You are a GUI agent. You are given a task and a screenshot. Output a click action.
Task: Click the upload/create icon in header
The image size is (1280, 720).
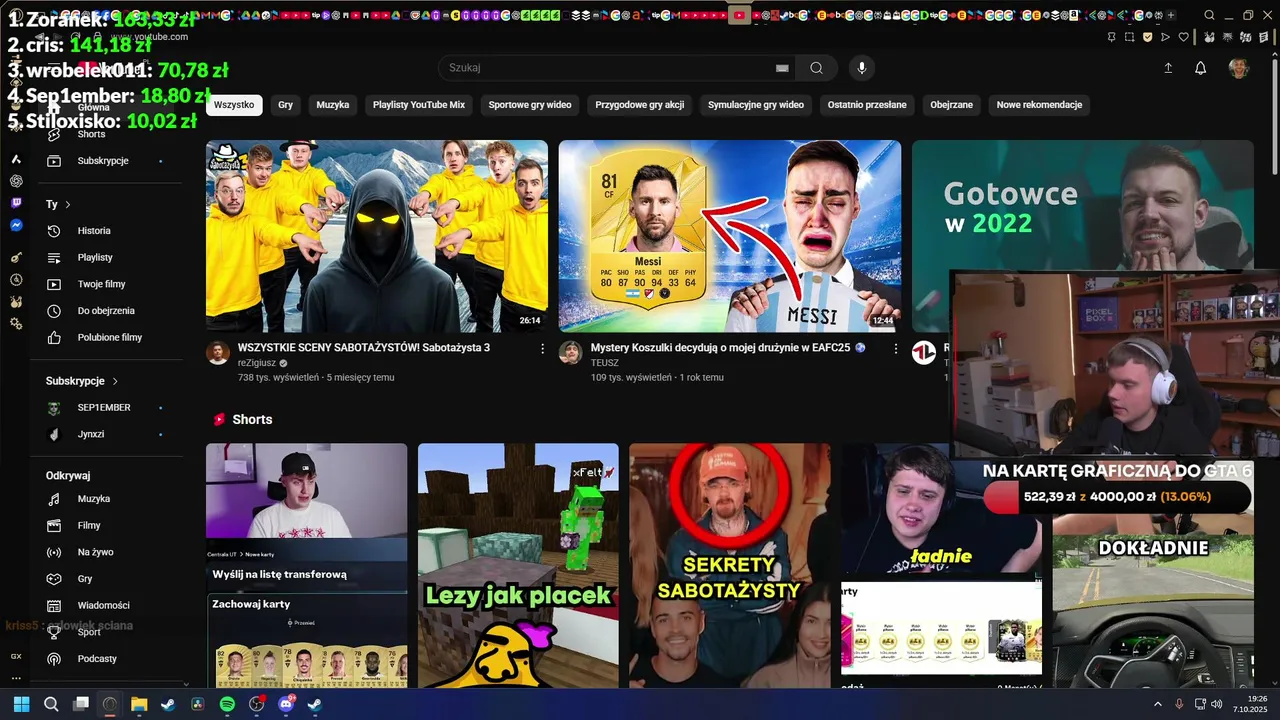tap(1168, 68)
